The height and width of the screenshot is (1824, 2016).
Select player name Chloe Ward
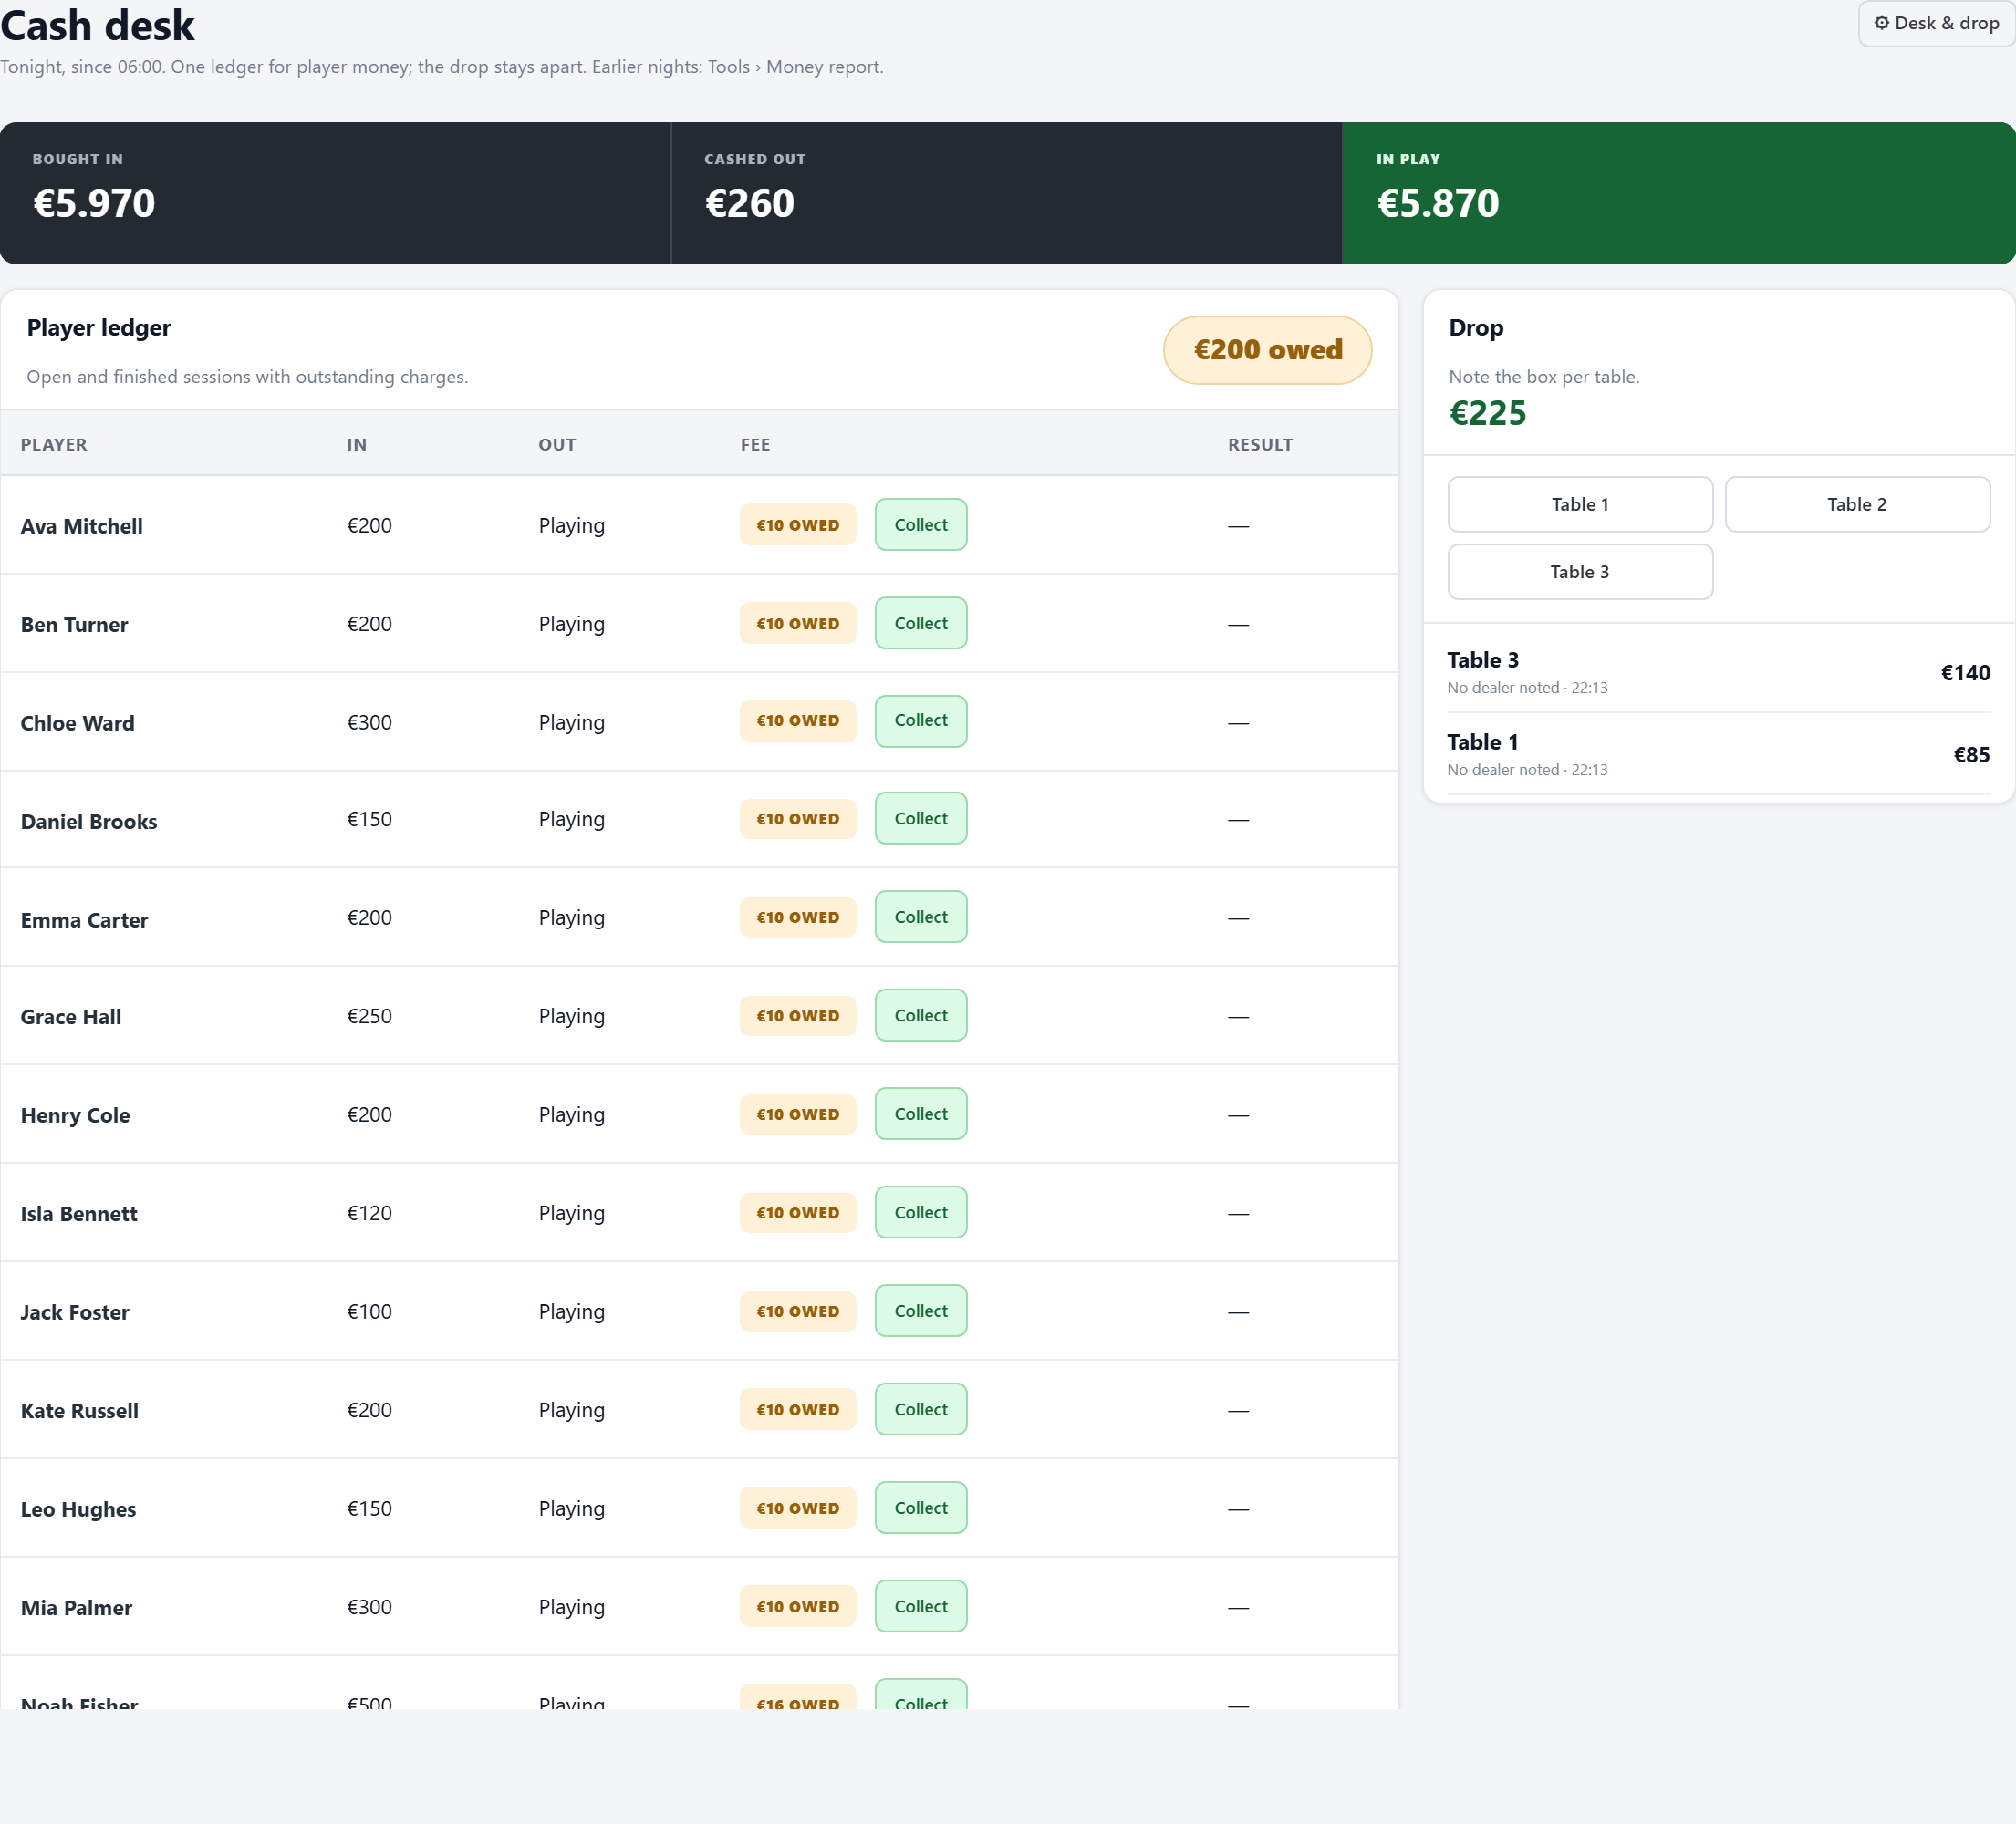pos(77,723)
